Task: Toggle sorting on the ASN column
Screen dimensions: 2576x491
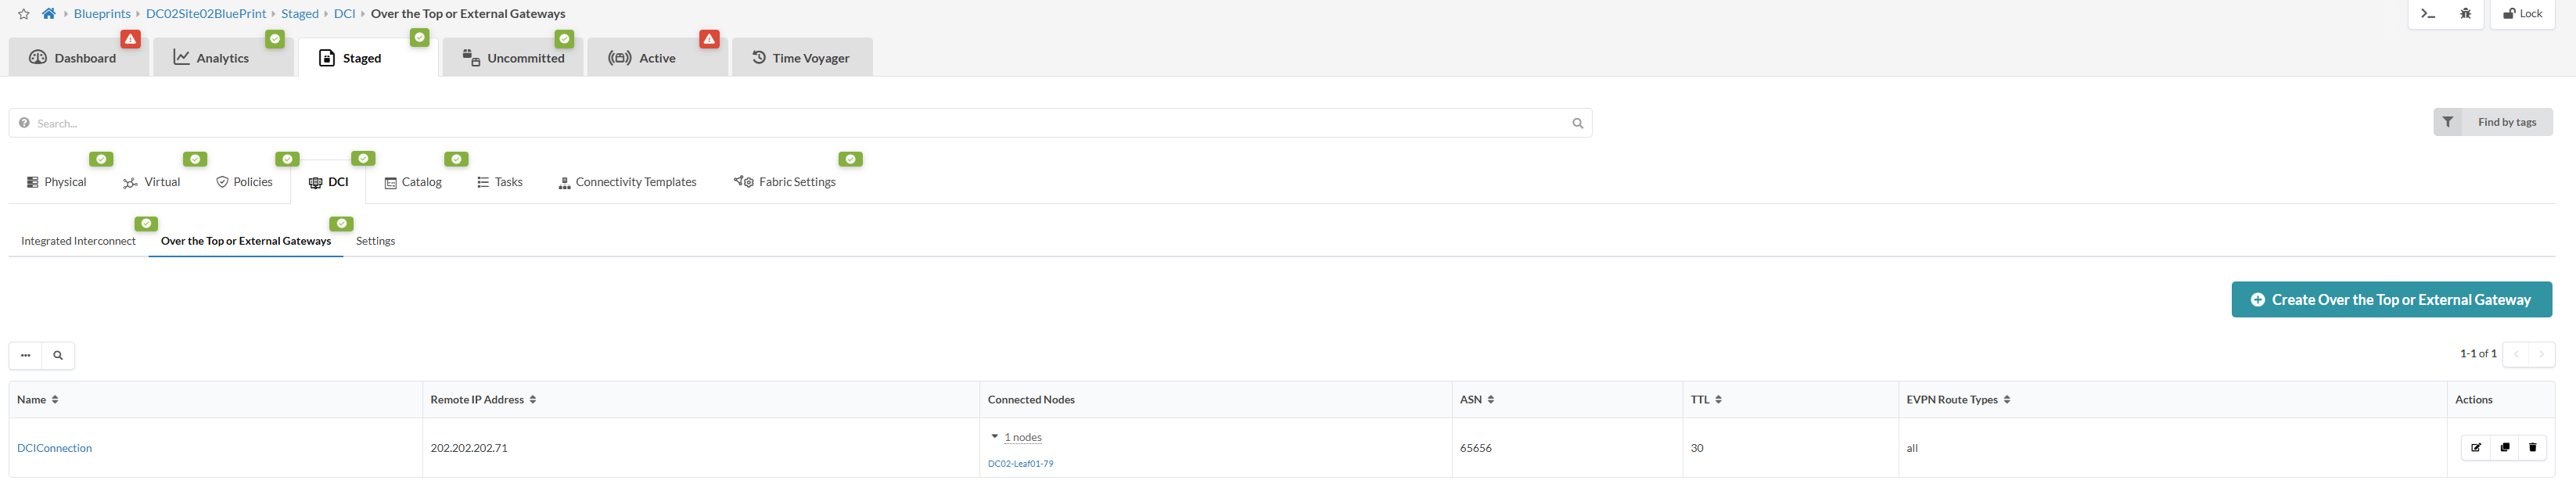Action: click(x=1477, y=400)
